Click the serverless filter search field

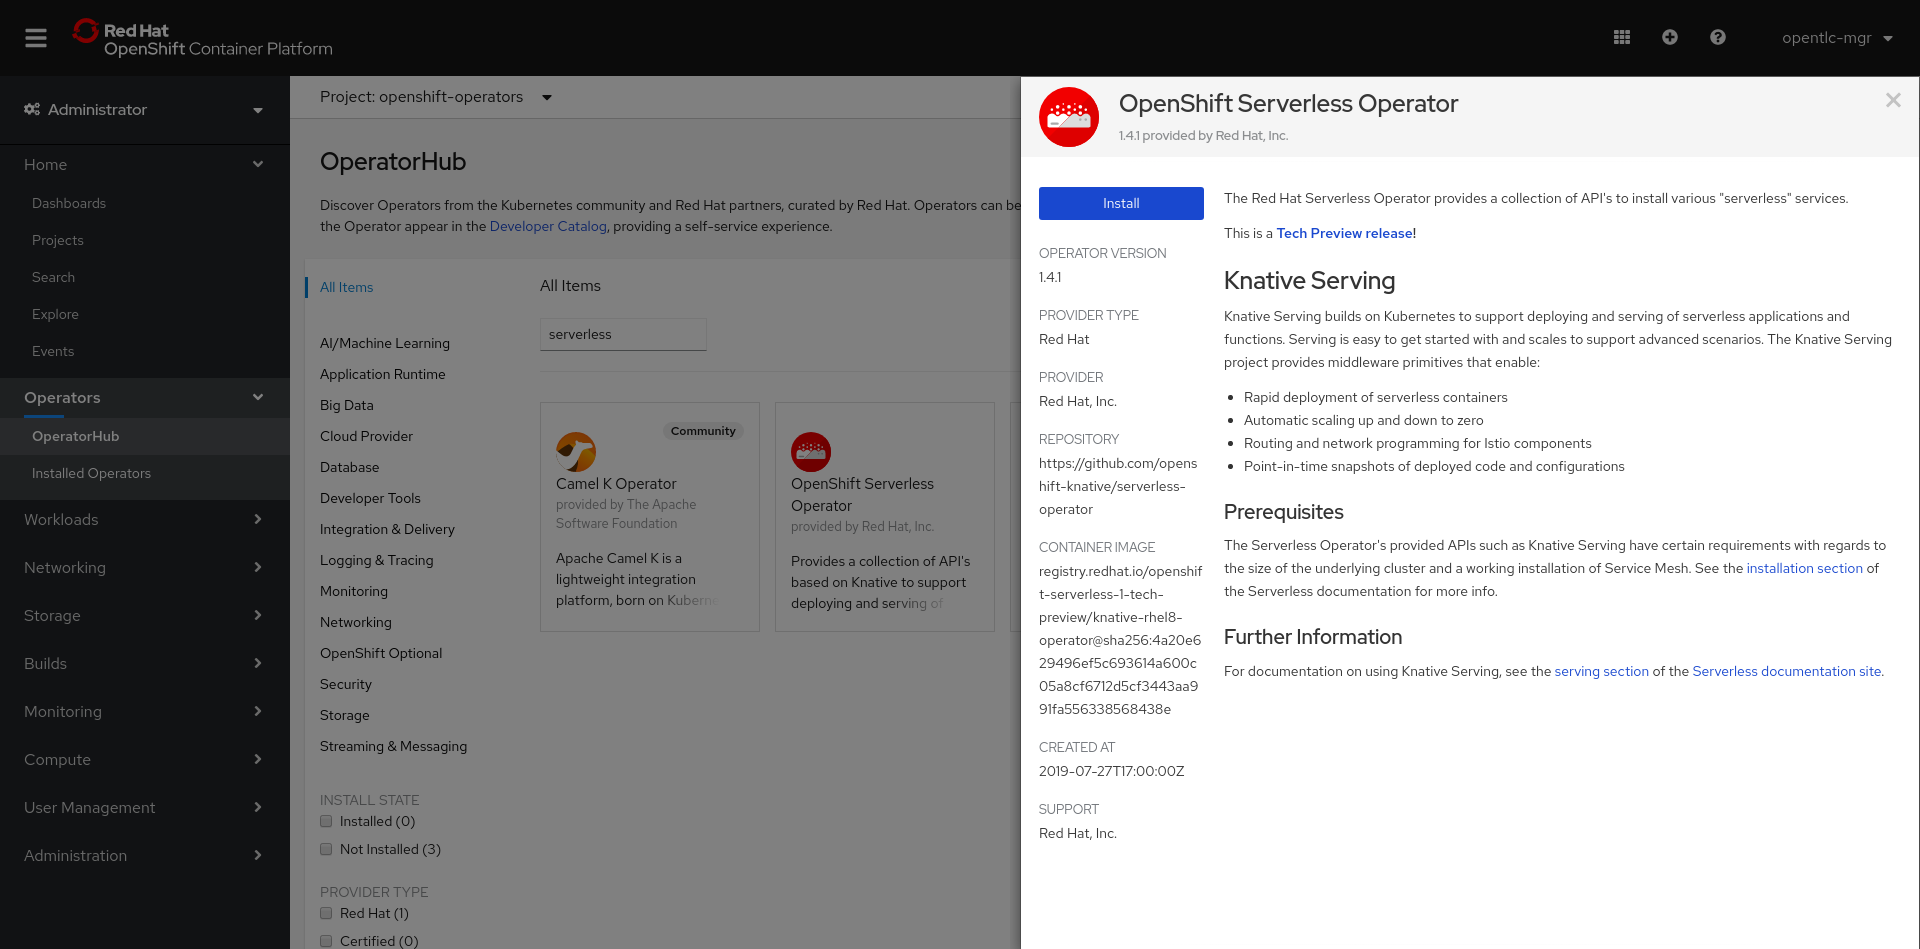(623, 335)
